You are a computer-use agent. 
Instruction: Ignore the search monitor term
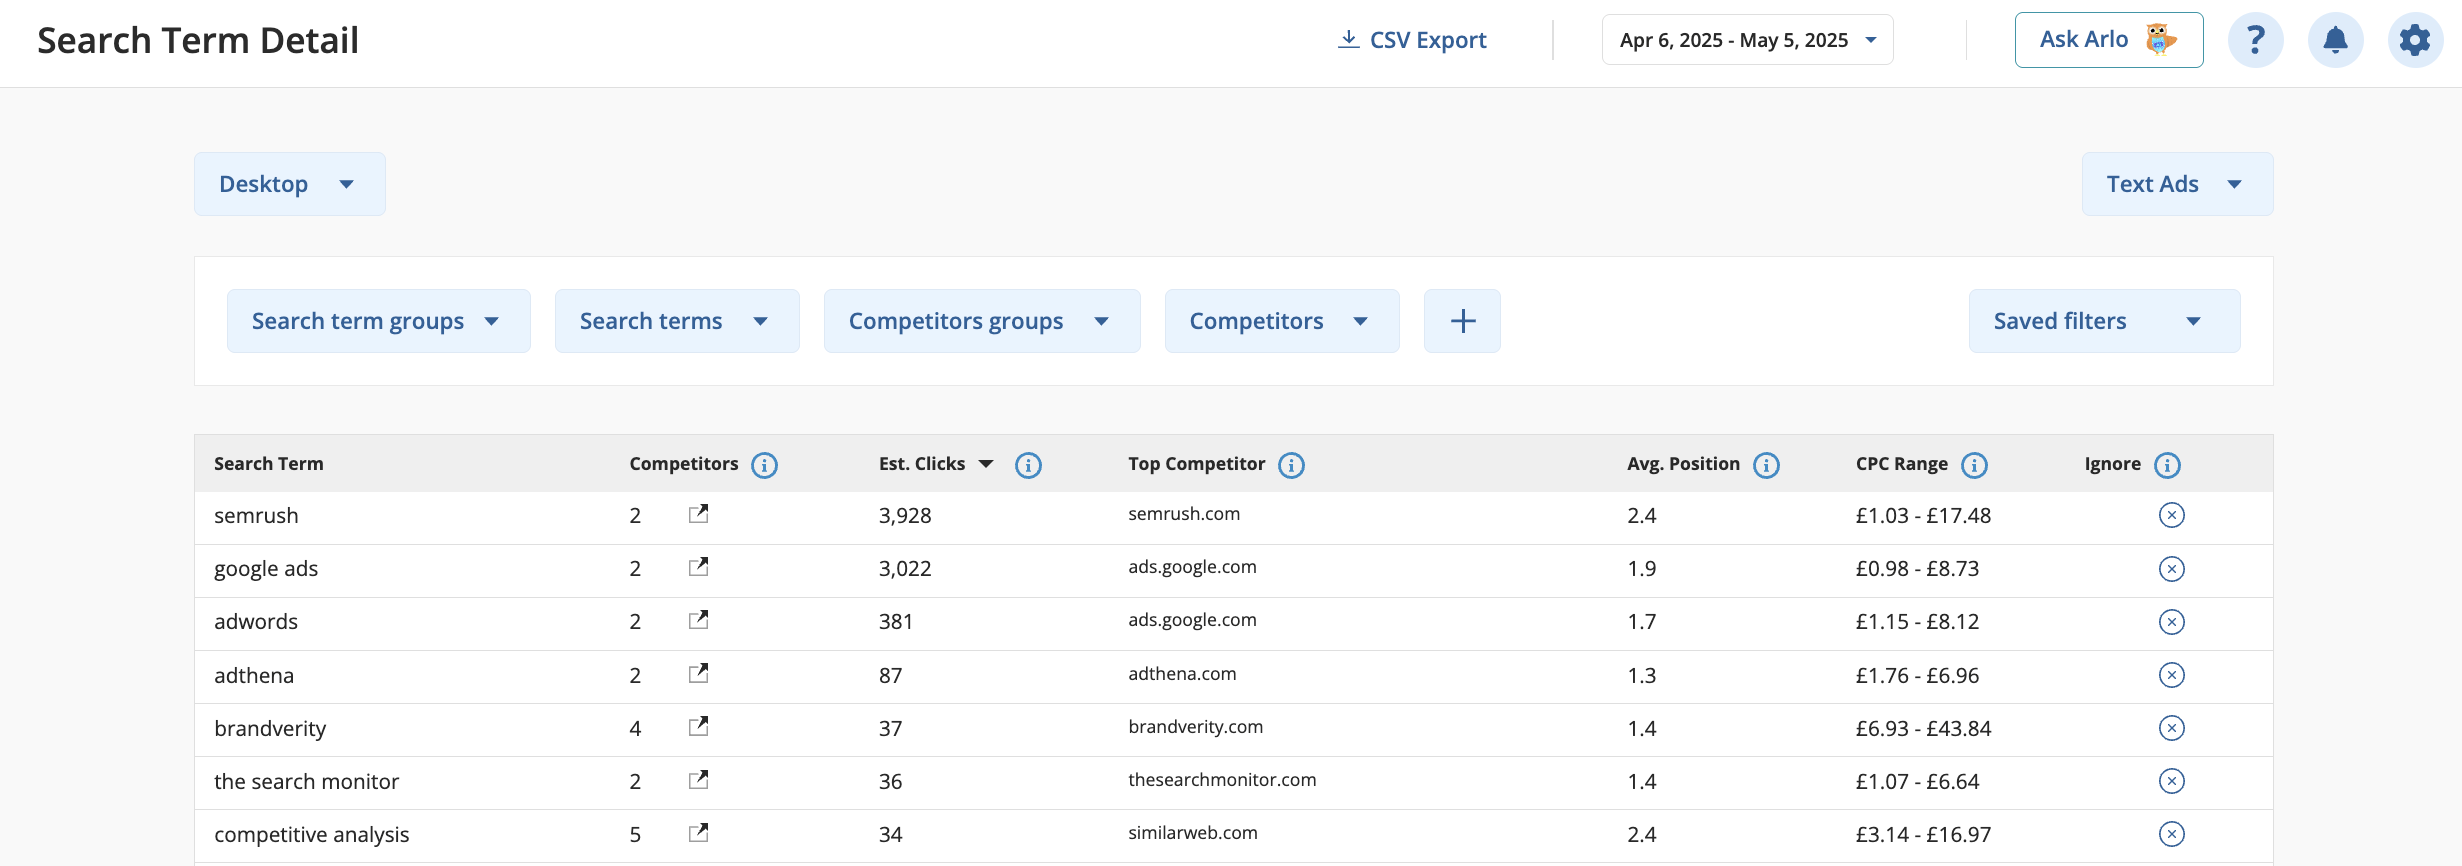pyautogui.click(x=2171, y=781)
